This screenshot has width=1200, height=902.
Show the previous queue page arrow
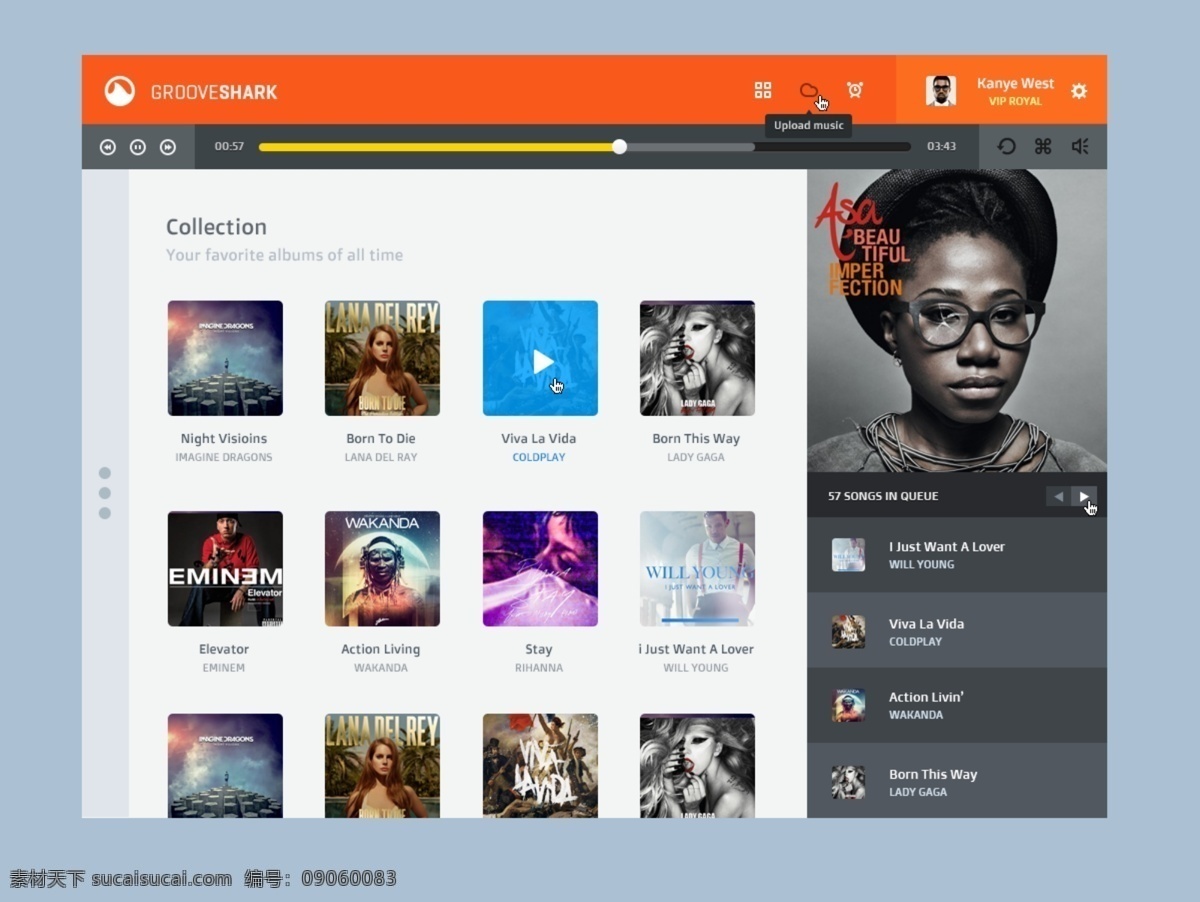(x=1058, y=496)
